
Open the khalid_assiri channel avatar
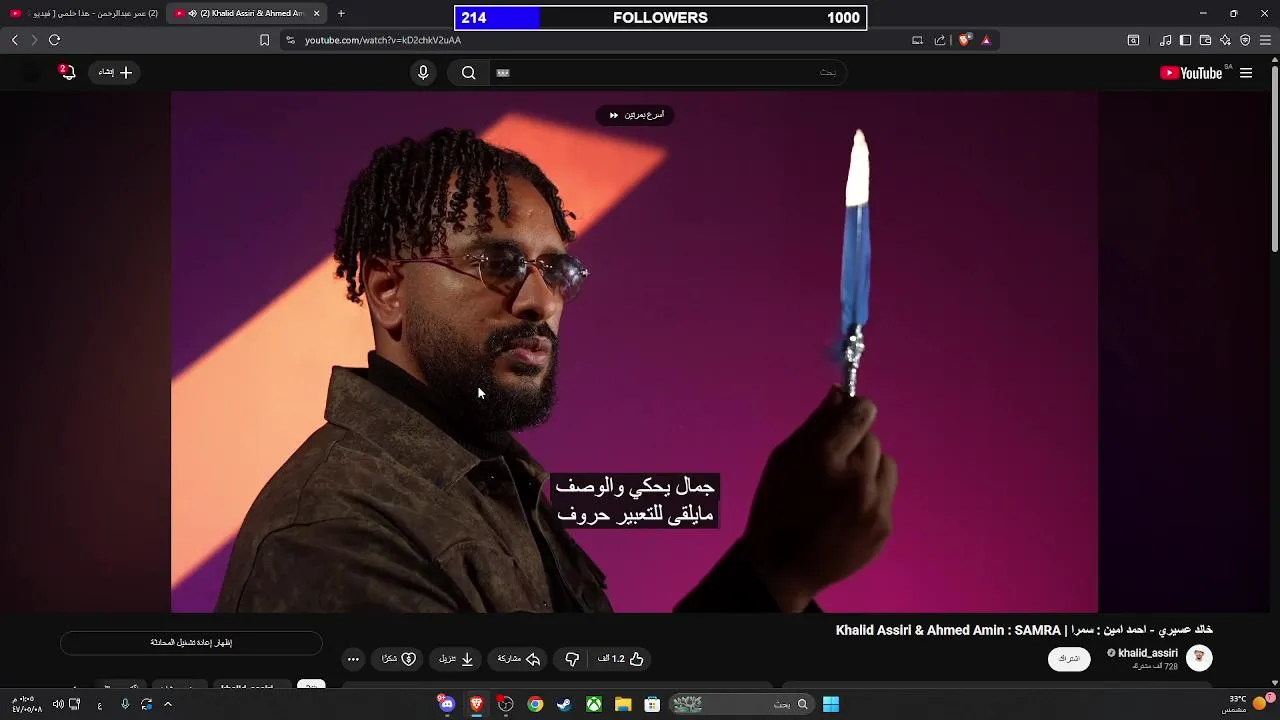1199,657
